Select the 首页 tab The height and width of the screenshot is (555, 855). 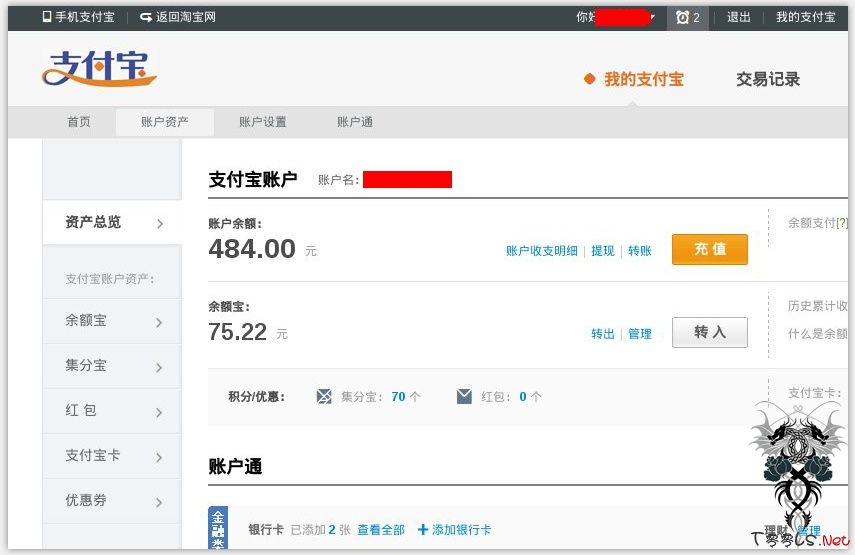coord(79,122)
